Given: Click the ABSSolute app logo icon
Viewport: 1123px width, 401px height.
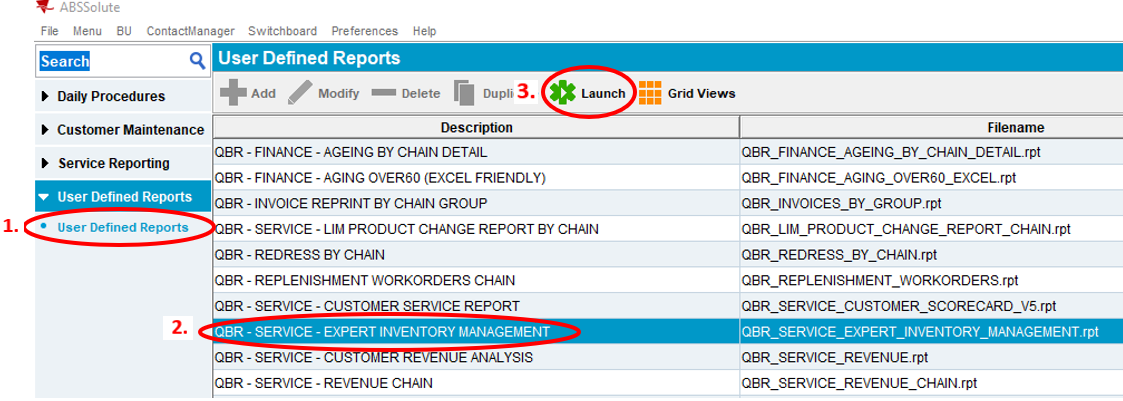Looking at the screenshot, I should [x=46, y=6].
